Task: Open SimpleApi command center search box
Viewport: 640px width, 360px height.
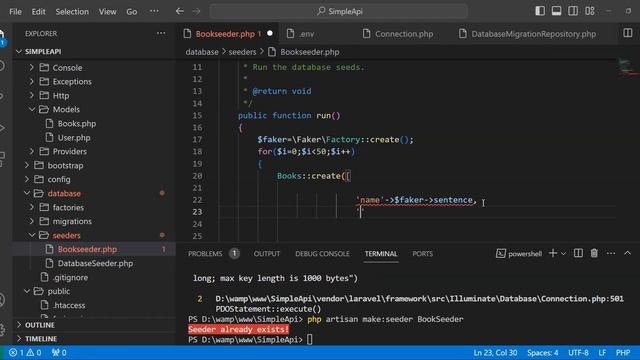Action: (338, 11)
